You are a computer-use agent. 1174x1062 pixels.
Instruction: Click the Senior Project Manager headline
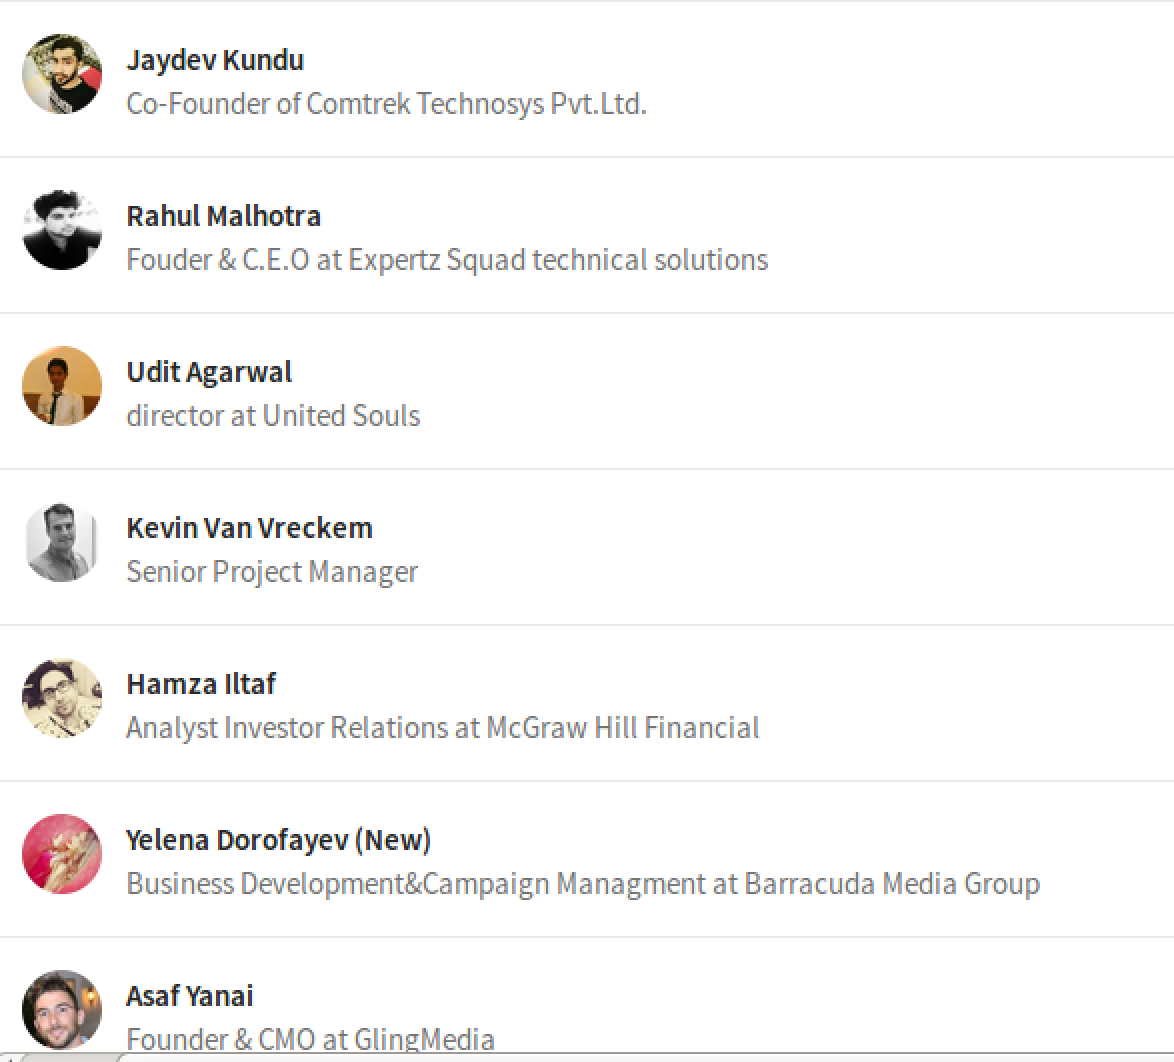(272, 572)
